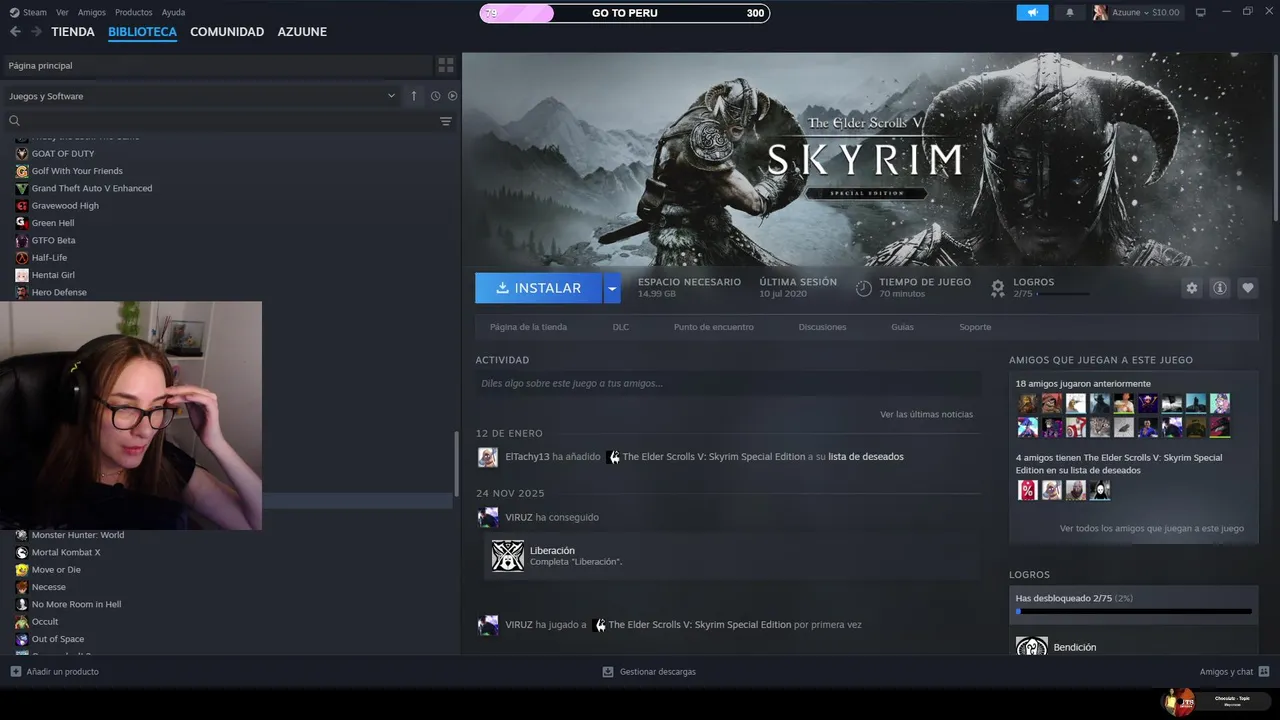Click the recent activity clock icon
The height and width of the screenshot is (720, 1280).
(435, 96)
